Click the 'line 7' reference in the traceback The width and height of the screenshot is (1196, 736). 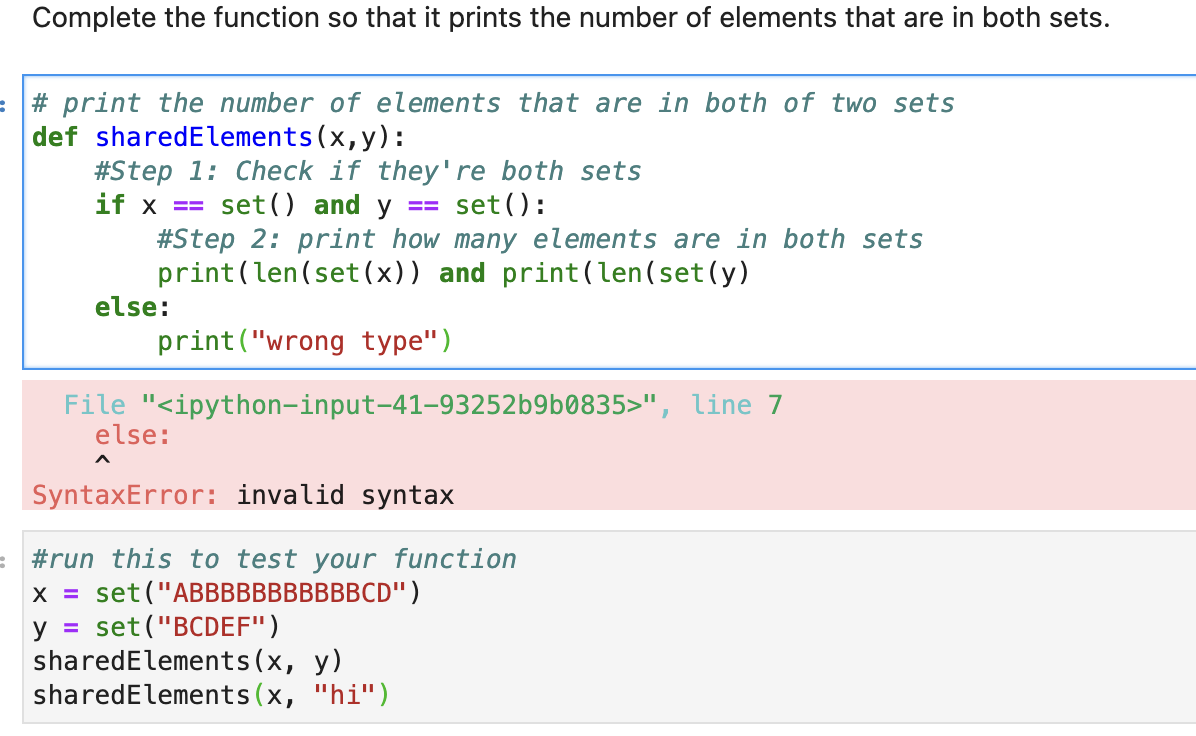(x=737, y=405)
